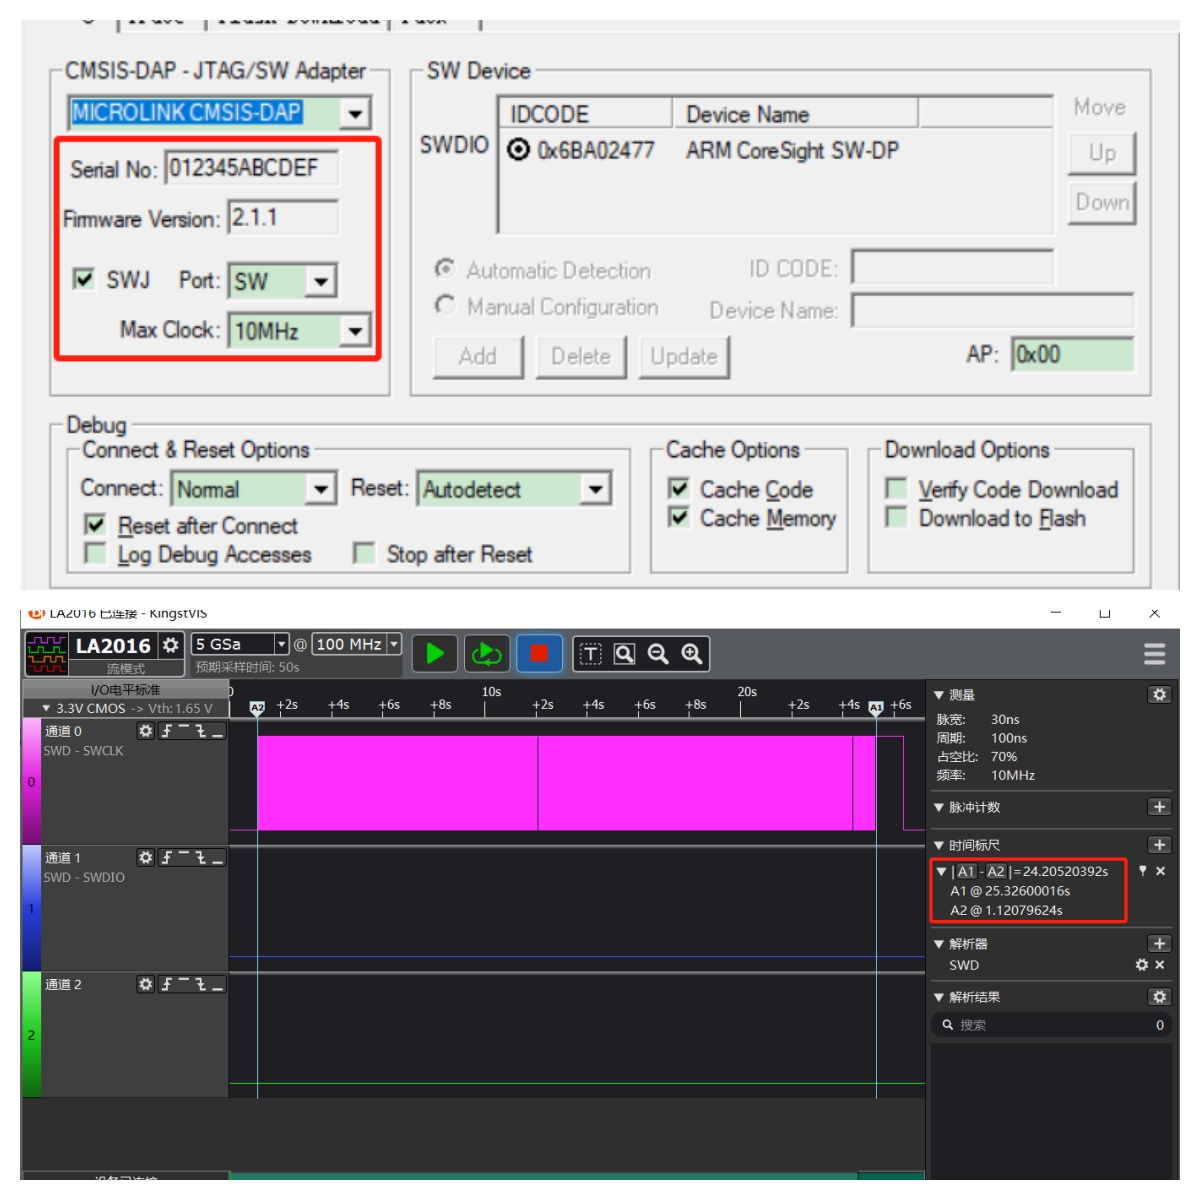The image size is (1200, 1200).
Task: Select the text cursor selection tool
Action: pos(591,654)
